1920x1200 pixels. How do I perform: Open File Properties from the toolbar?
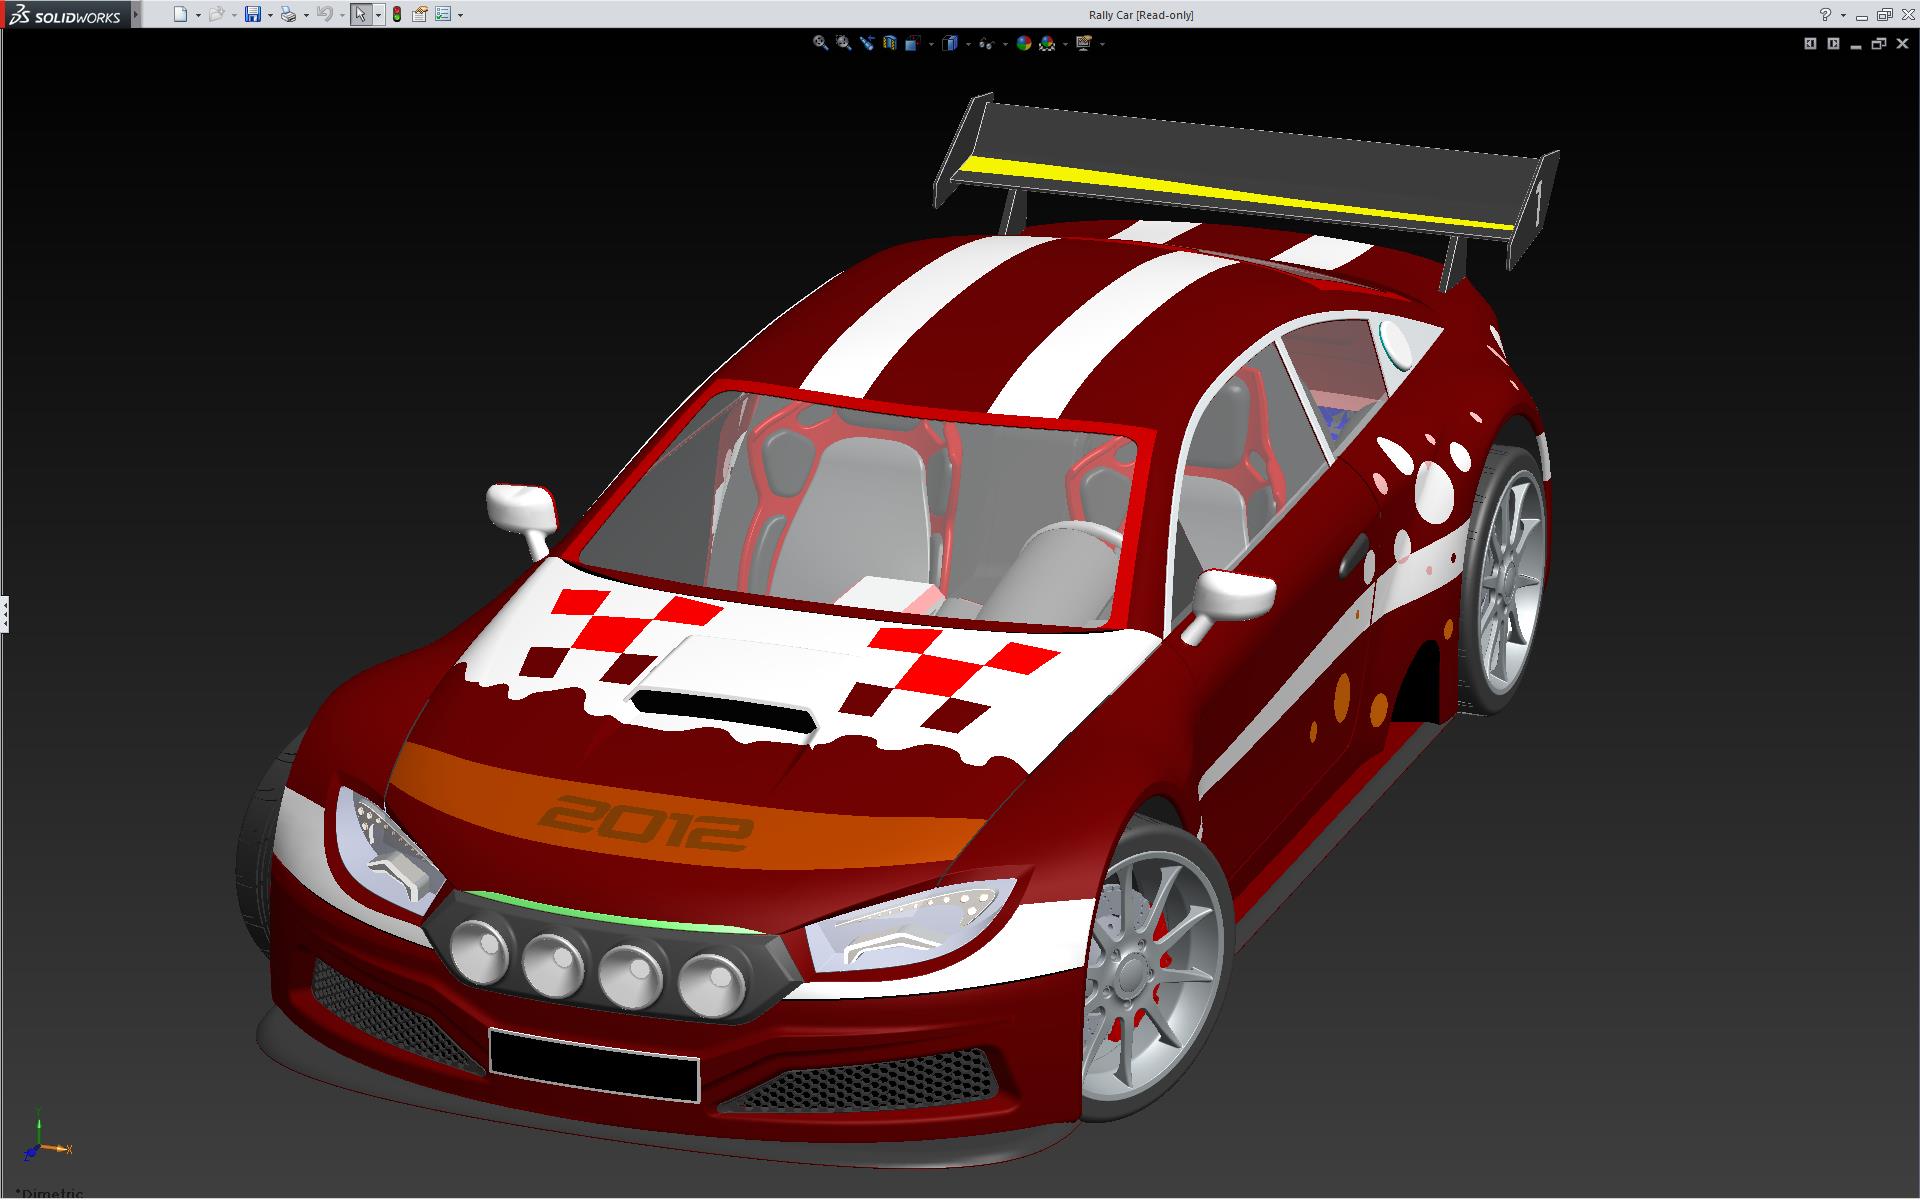[420, 14]
